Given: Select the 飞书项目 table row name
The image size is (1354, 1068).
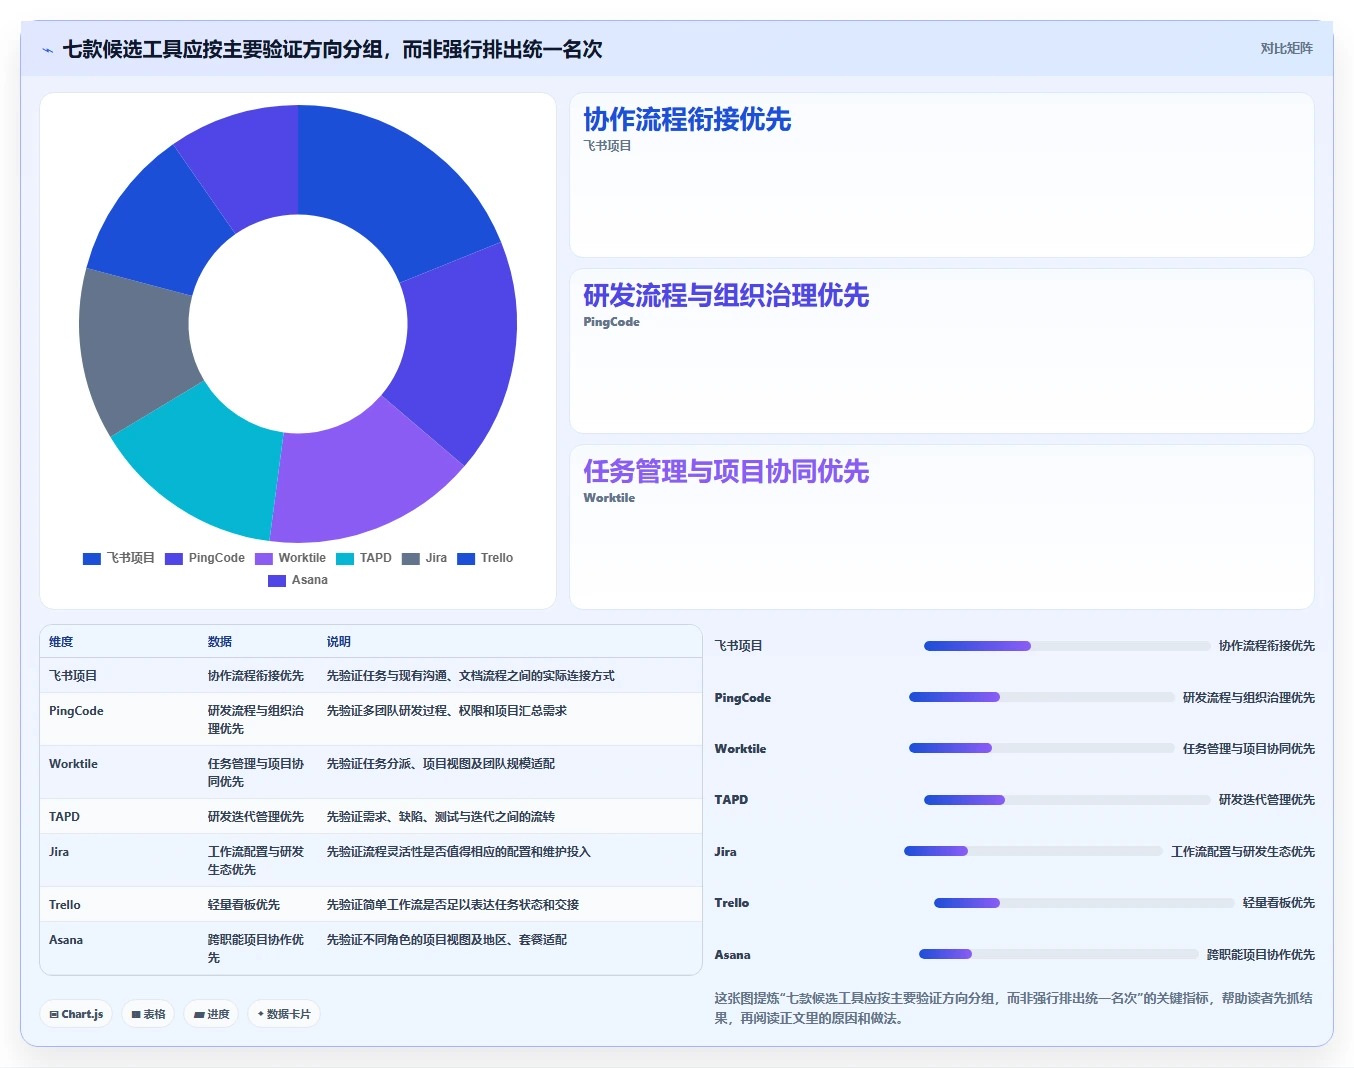Looking at the screenshot, I should [x=73, y=676].
